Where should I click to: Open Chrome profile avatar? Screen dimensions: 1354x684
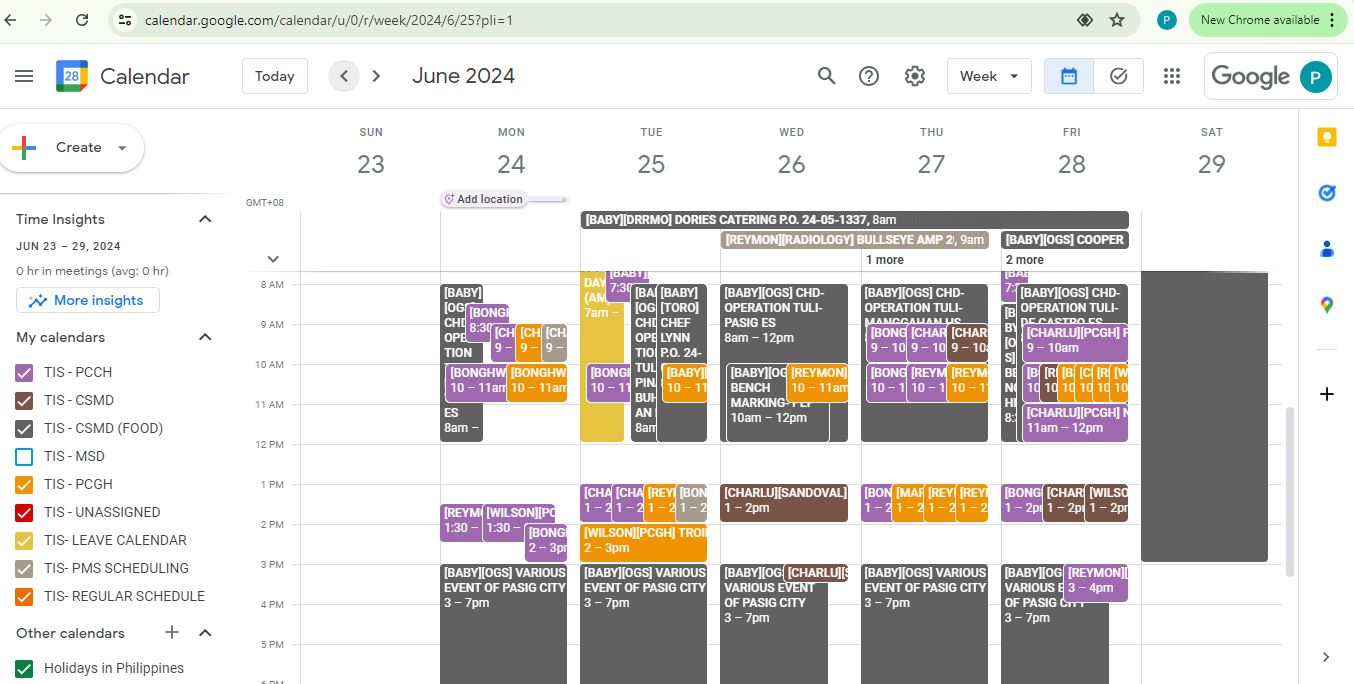coord(1166,20)
